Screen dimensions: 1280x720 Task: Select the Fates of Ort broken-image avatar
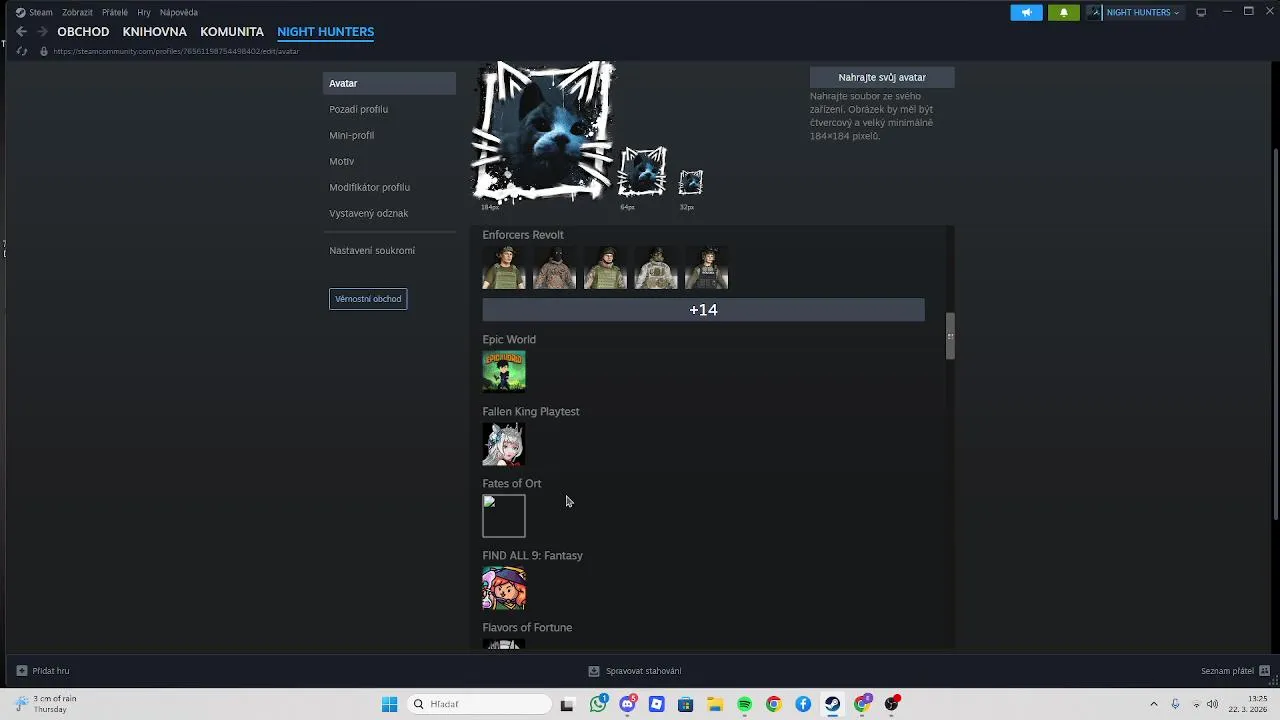[504, 516]
